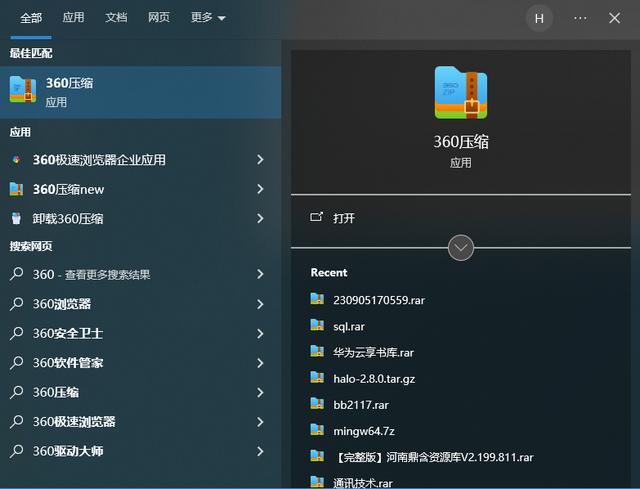The image size is (640, 489).
Task: Click search icon beside 360 - 查看更多搜索结果
Action: tap(16, 274)
